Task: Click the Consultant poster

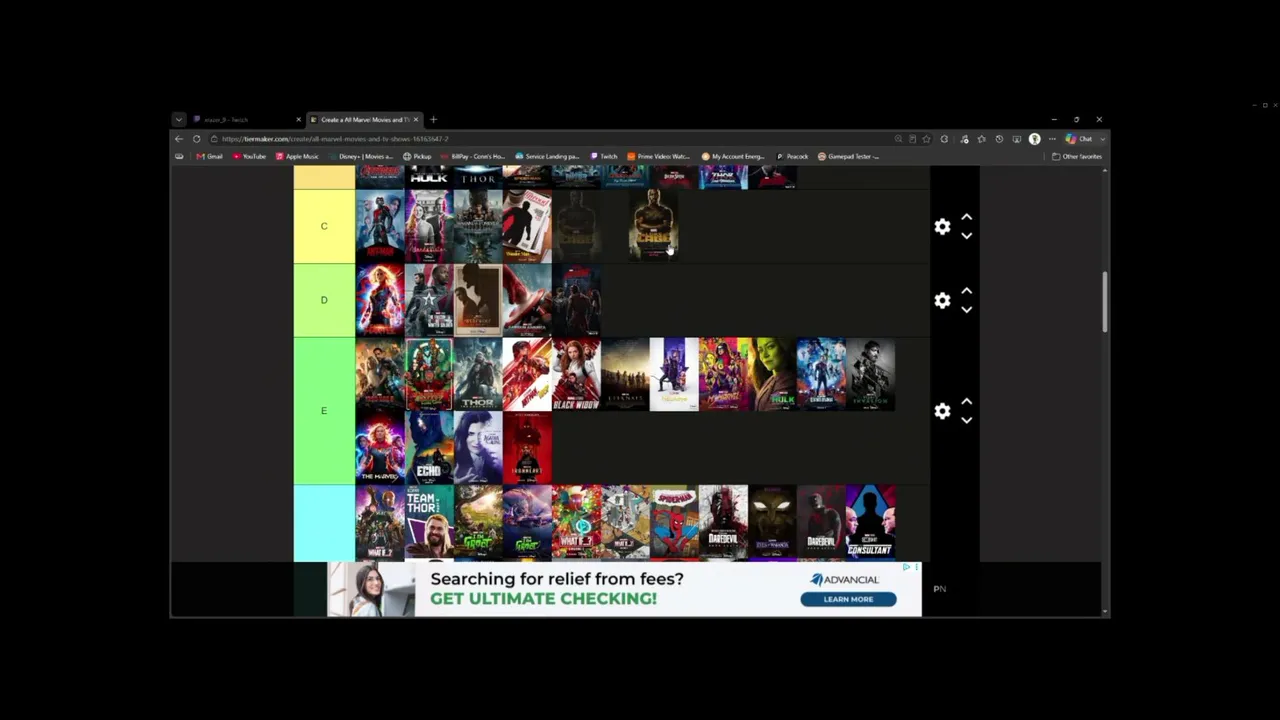Action: click(x=870, y=522)
